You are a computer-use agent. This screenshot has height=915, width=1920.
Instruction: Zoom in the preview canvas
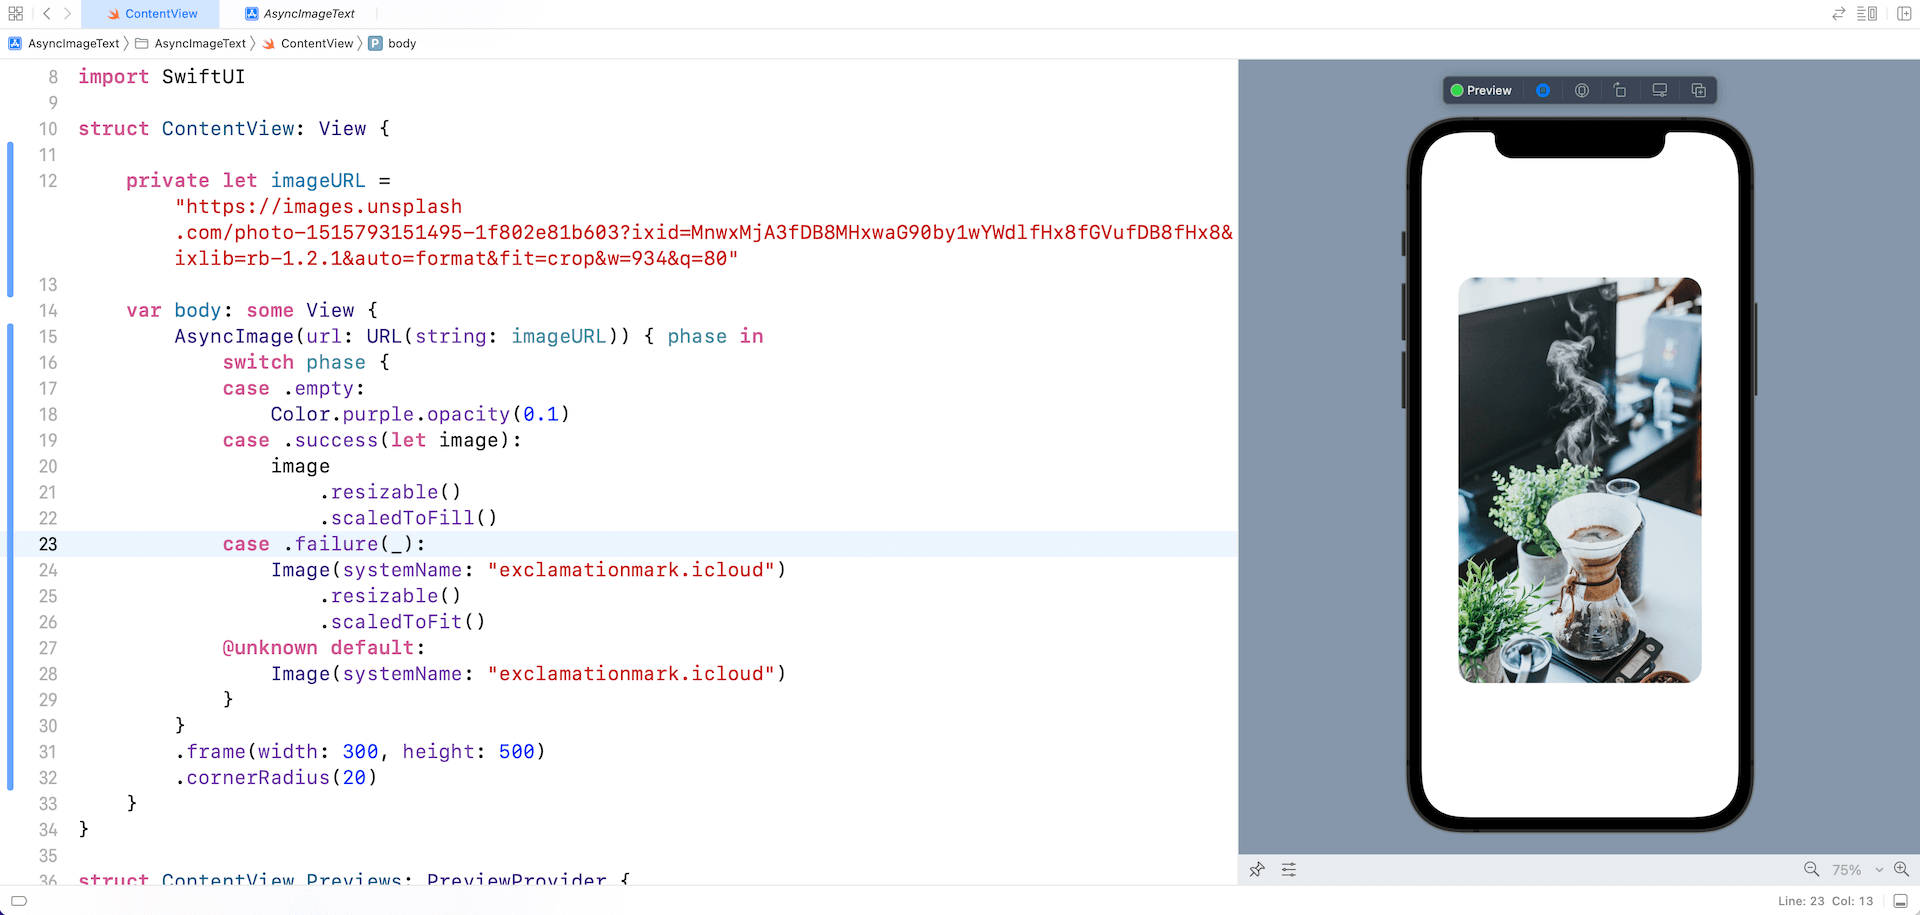1901,869
